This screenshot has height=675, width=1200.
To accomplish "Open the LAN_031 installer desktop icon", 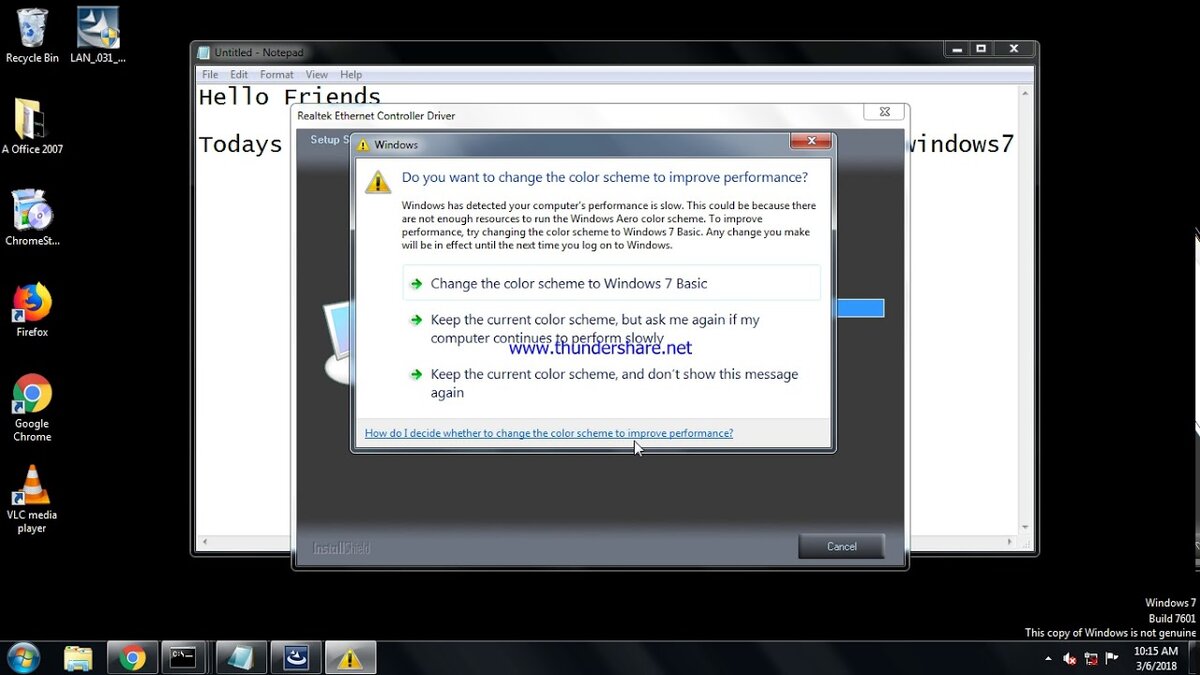I will [97, 35].
